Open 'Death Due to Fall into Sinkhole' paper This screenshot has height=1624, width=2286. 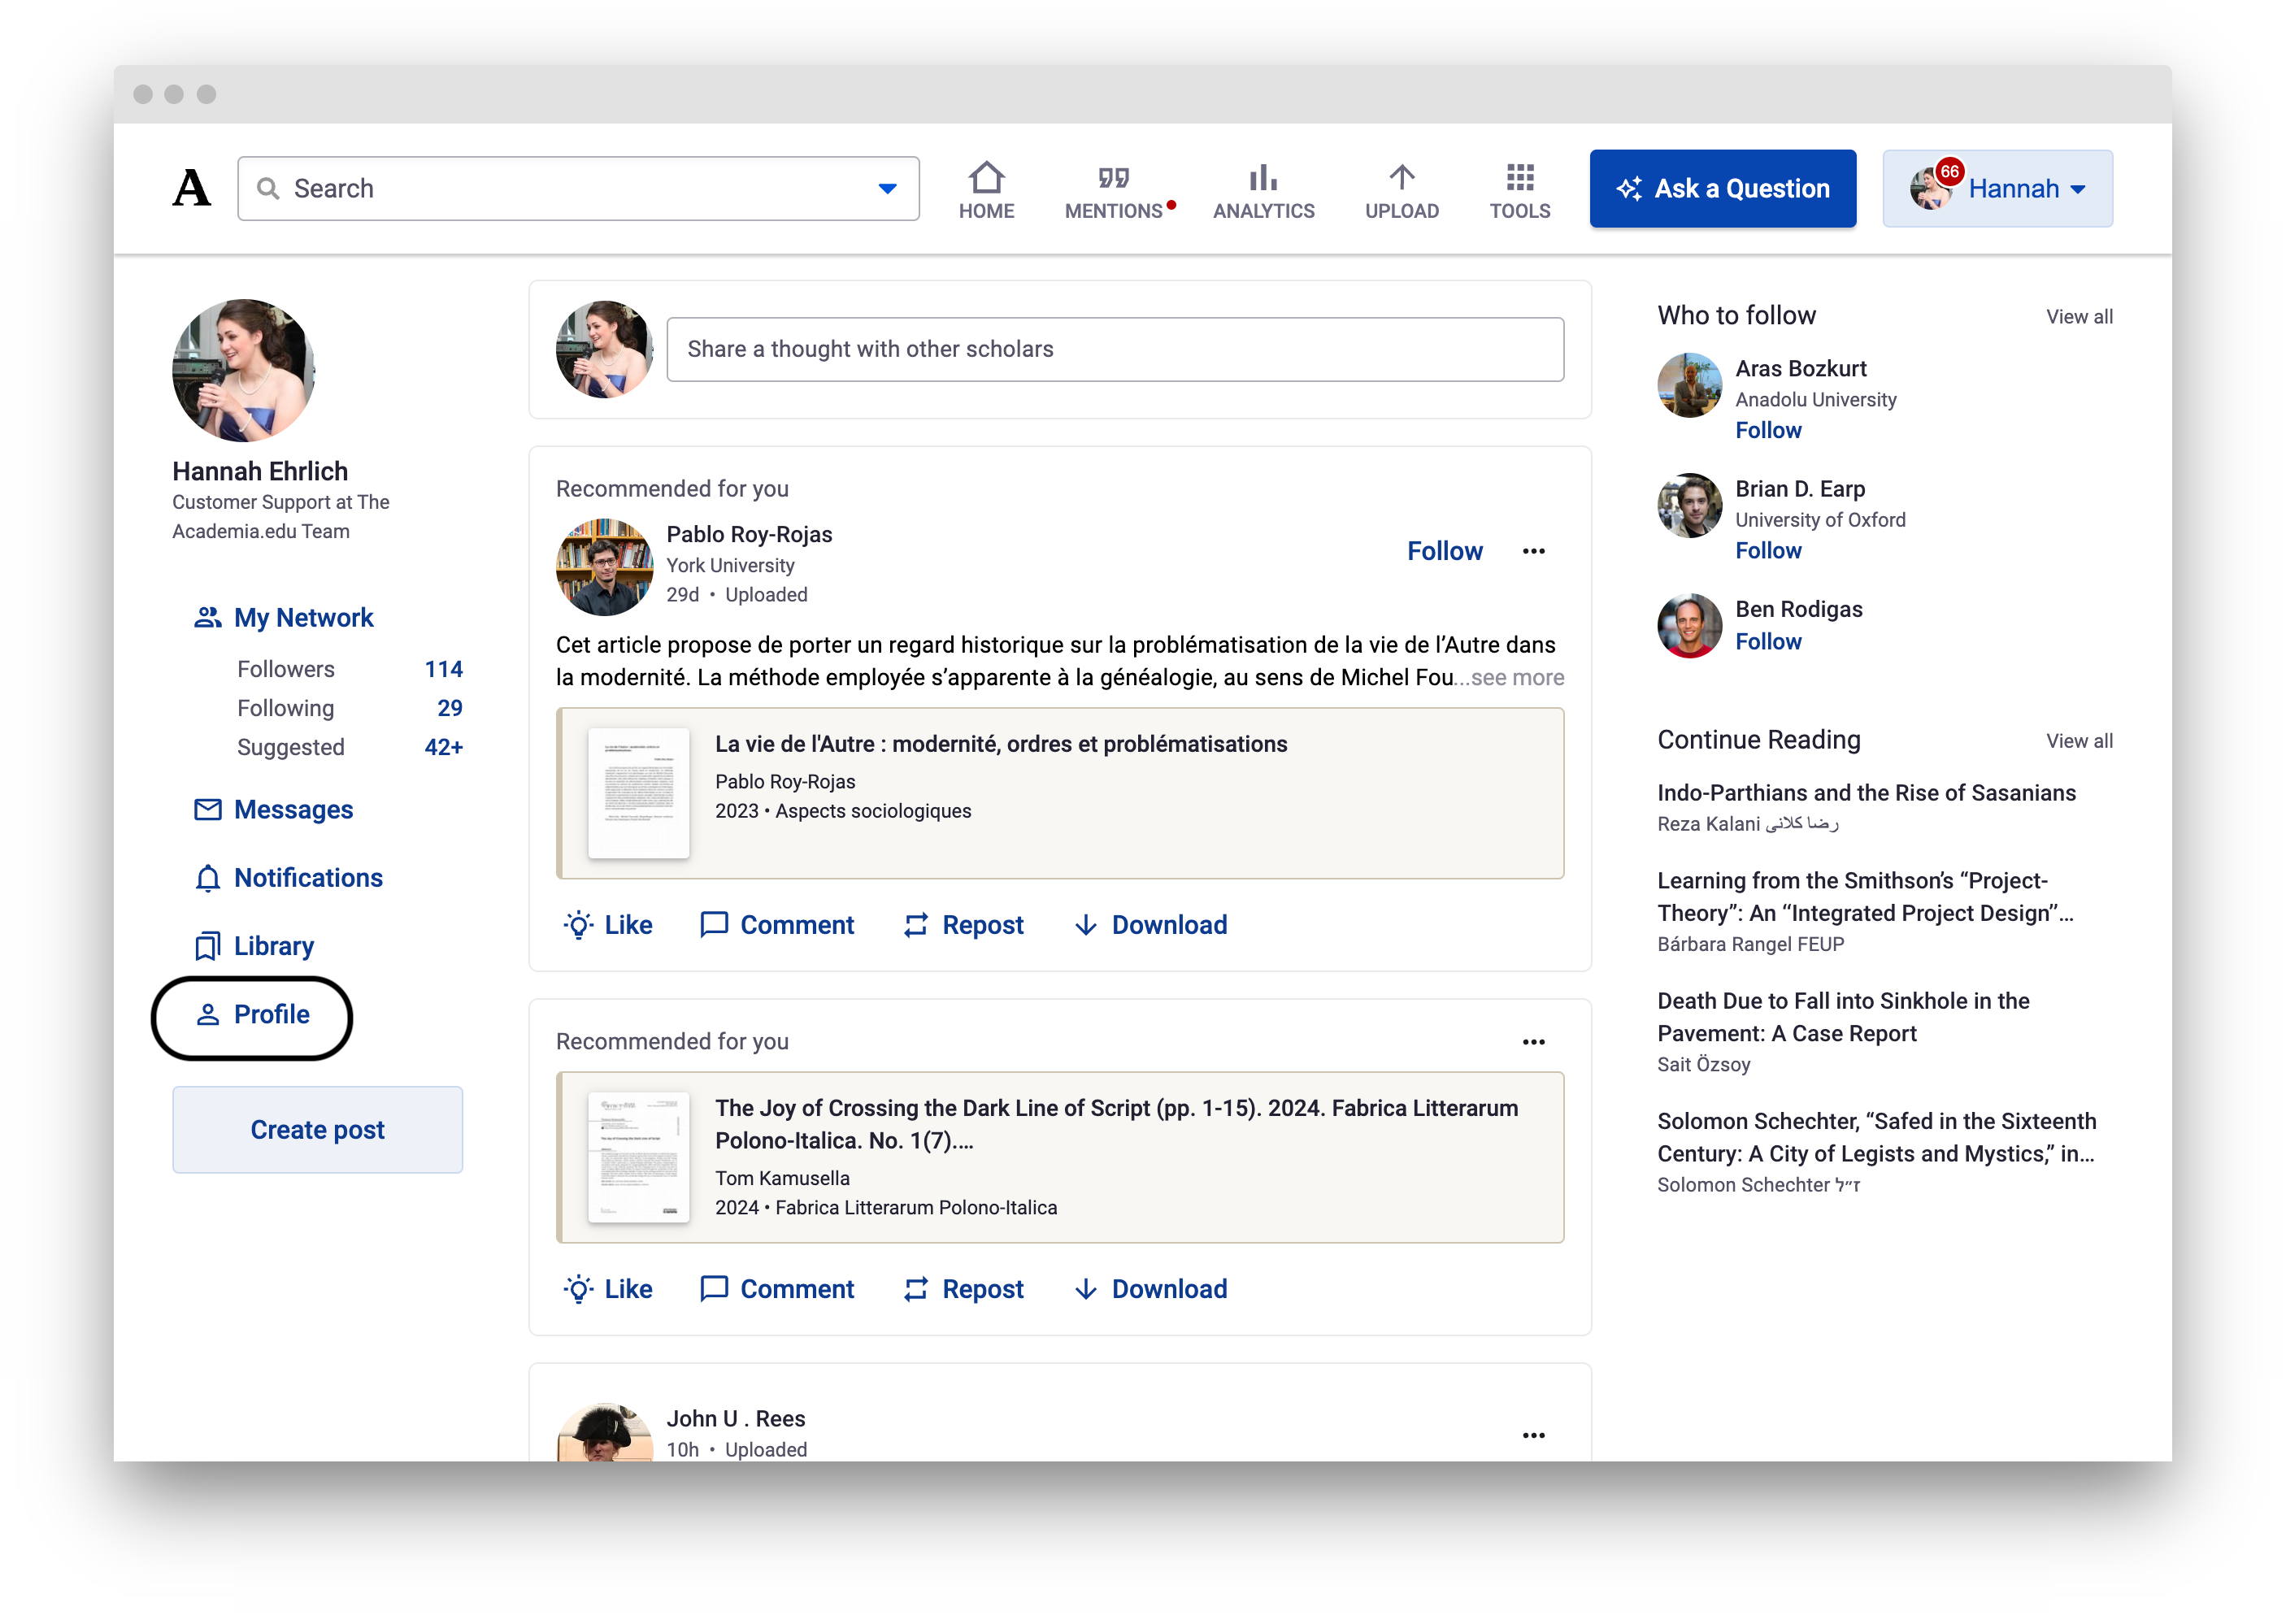[1843, 1017]
